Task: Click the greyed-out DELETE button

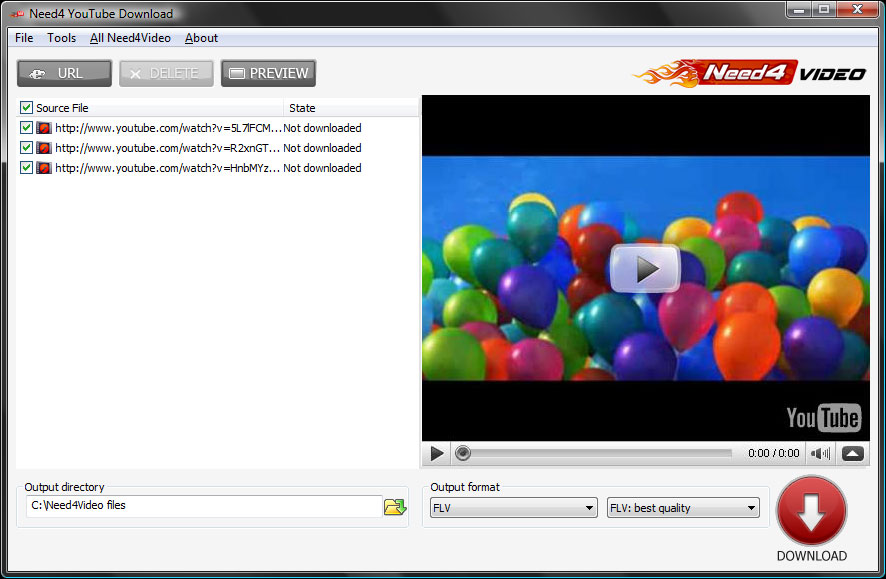Action: tap(166, 73)
